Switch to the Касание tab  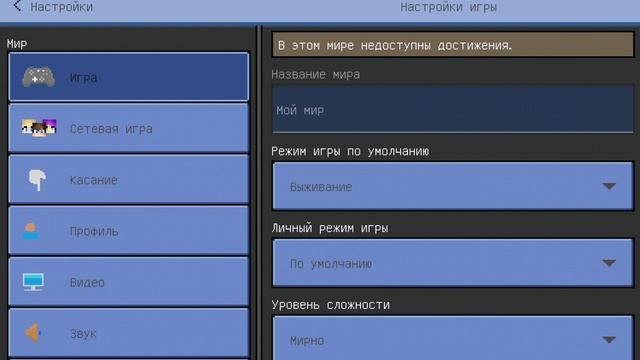tap(129, 180)
